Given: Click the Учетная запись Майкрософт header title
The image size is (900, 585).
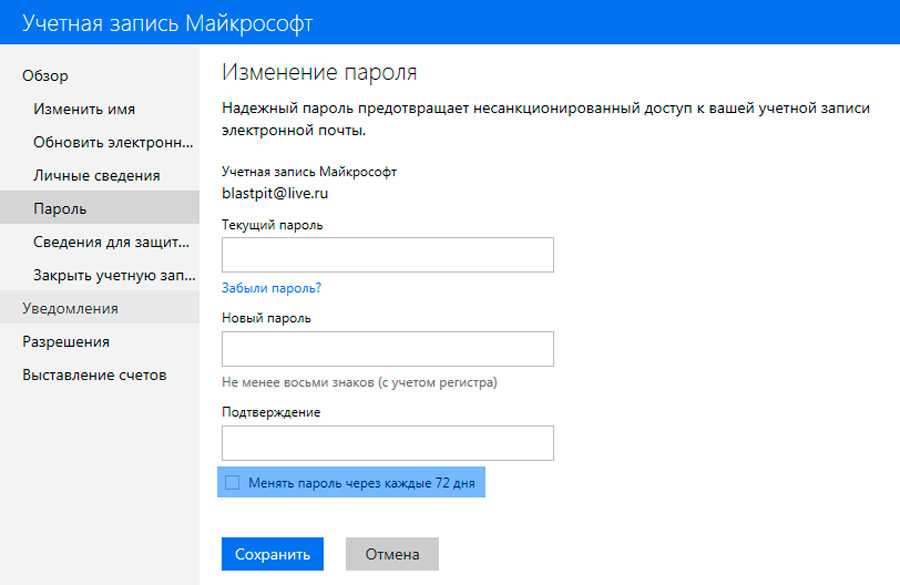Looking at the screenshot, I should (x=167, y=23).
